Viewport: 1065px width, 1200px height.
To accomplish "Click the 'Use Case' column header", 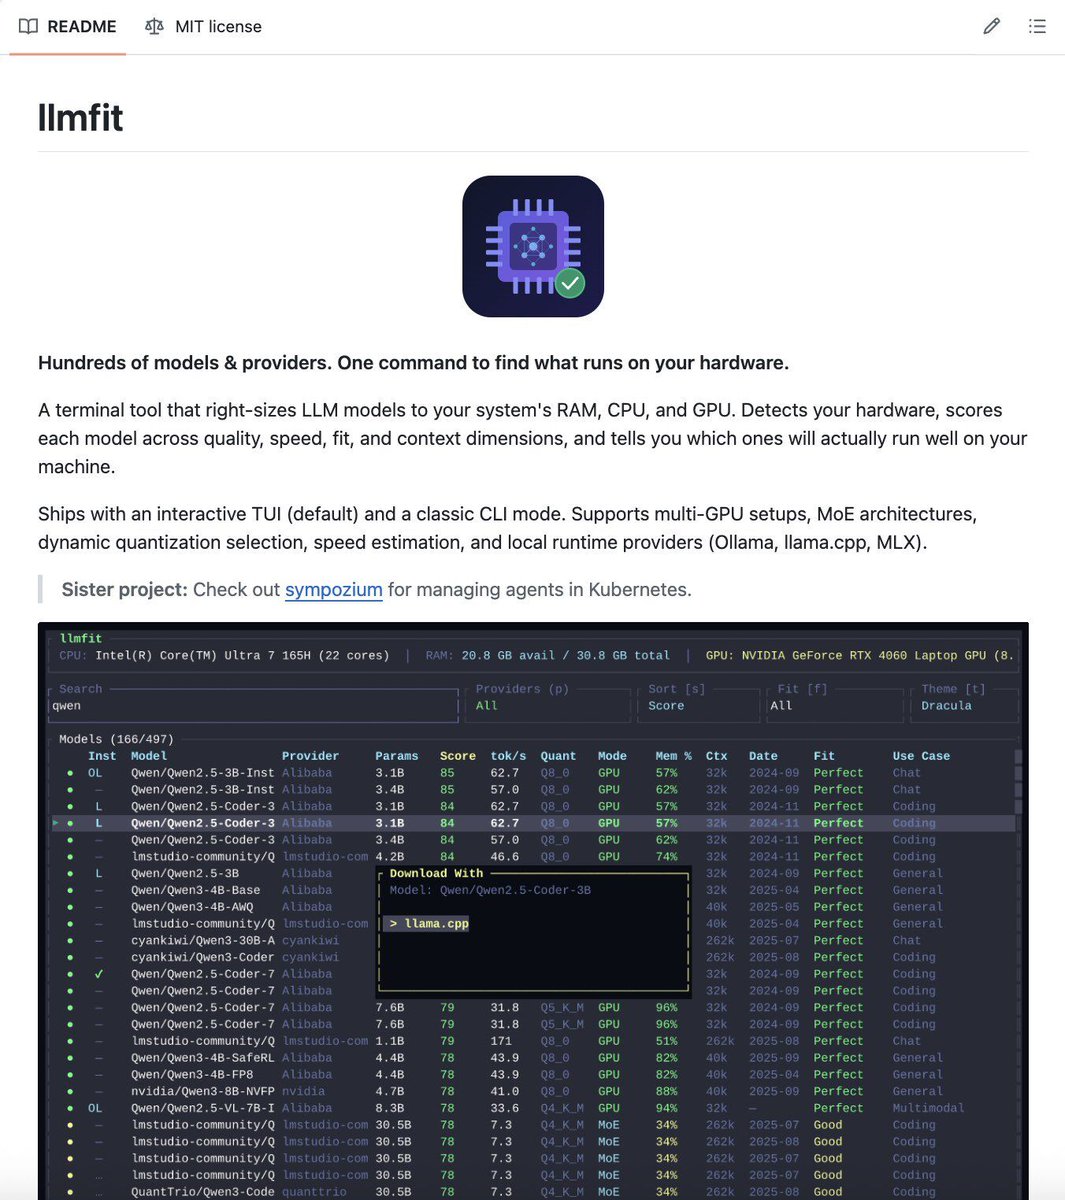I will pyautogui.click(x=921, y=756).
